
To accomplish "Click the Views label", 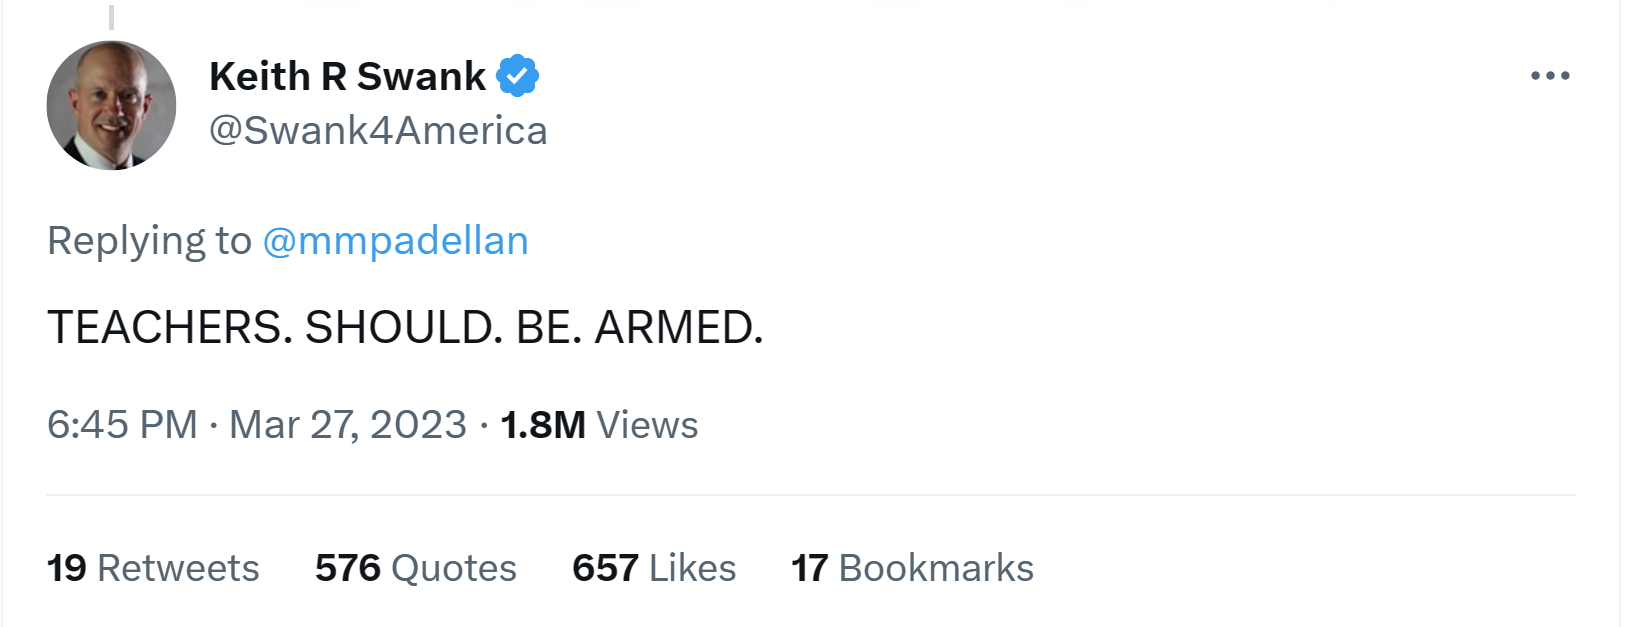I will click(x=648, y=425).
